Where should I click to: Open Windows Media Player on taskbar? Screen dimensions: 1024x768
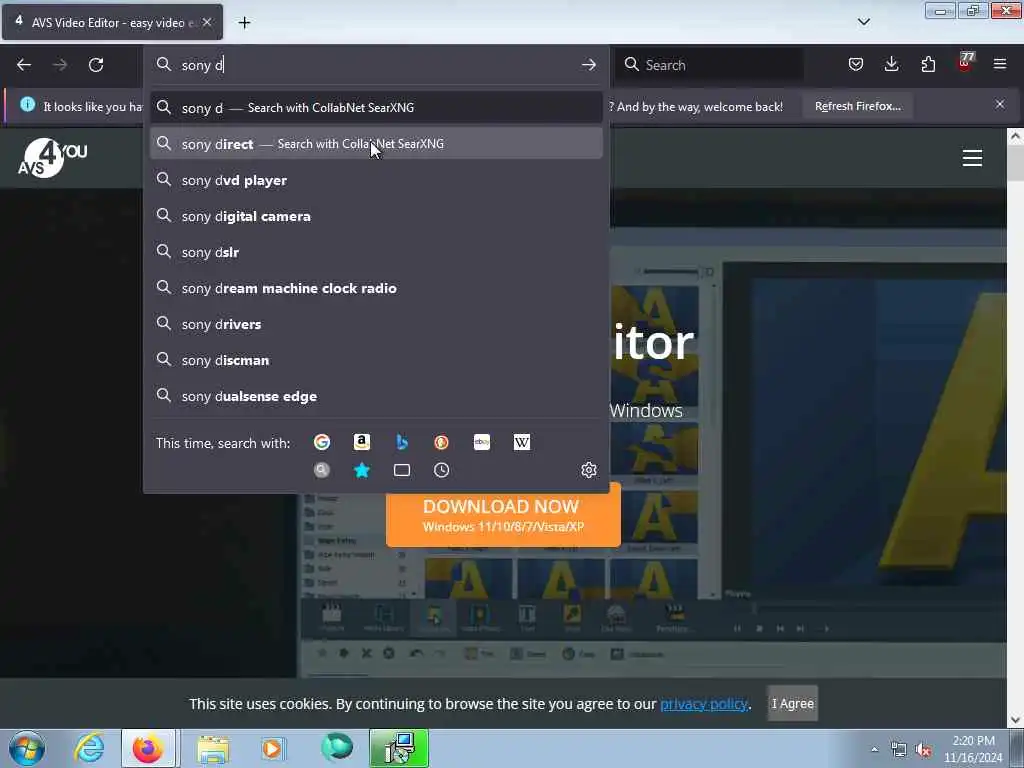click(x=273, y=748)
